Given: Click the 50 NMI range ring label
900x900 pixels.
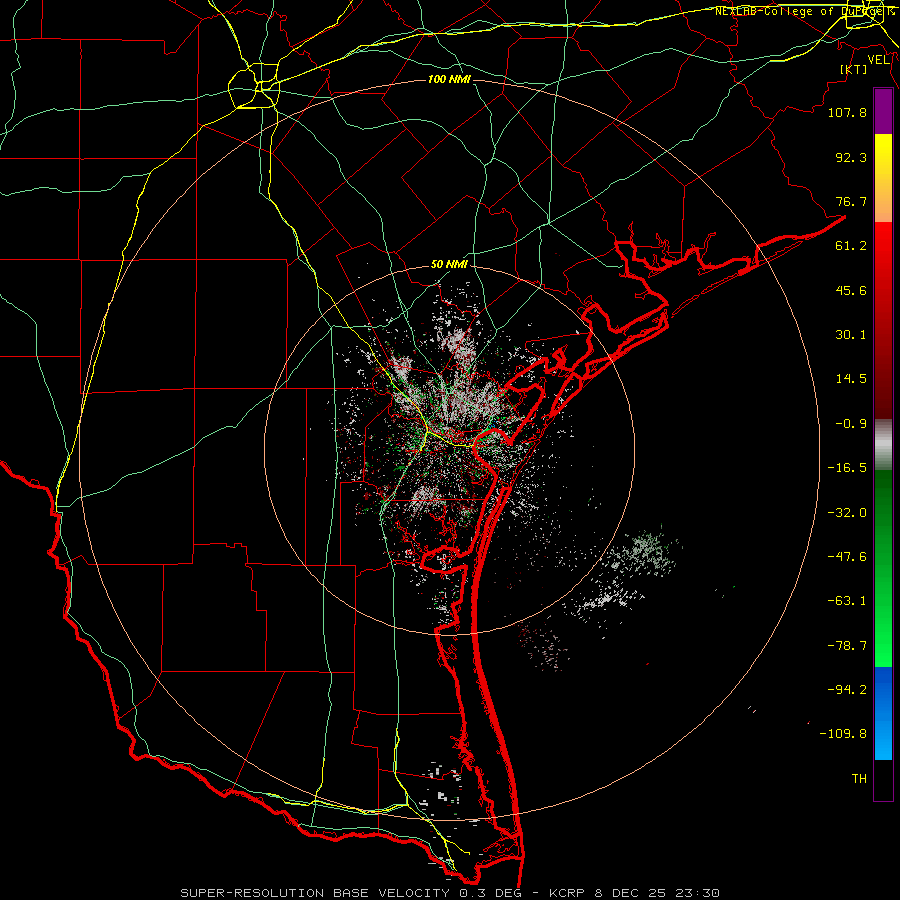Looking at the screenshot, I should (x=449, y=265).
